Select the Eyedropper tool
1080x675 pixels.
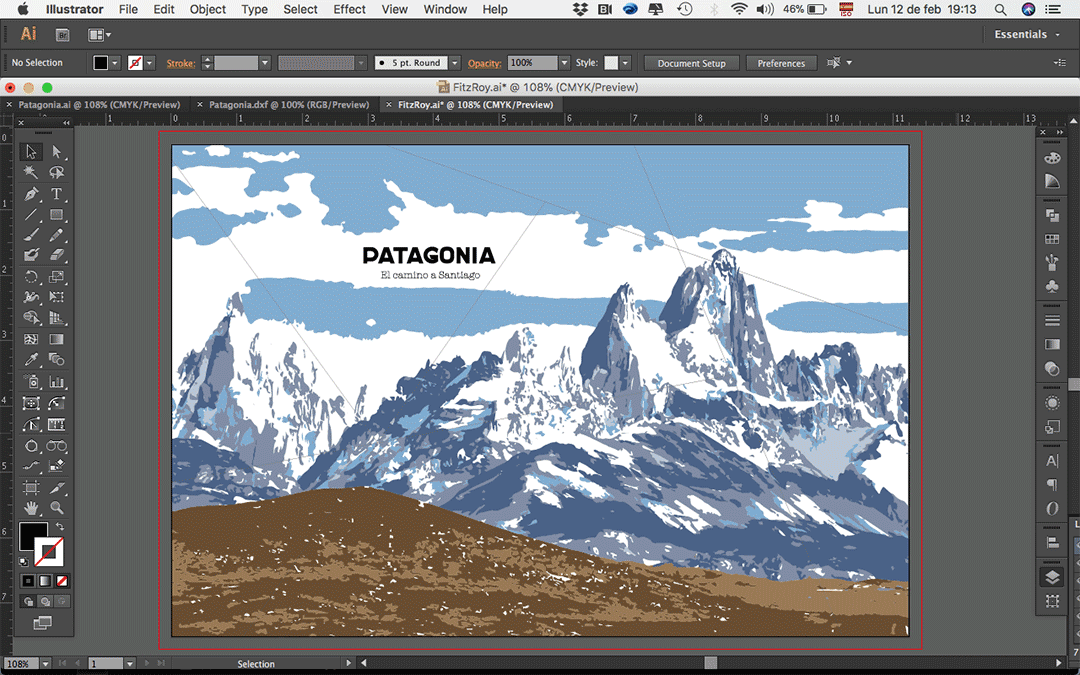(31, 360)
